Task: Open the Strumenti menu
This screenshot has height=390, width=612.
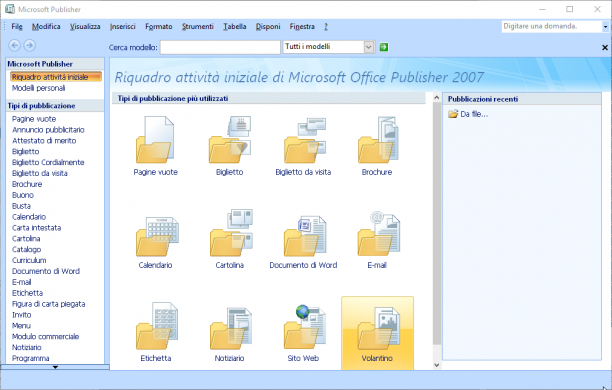Action: pos(197,27)
